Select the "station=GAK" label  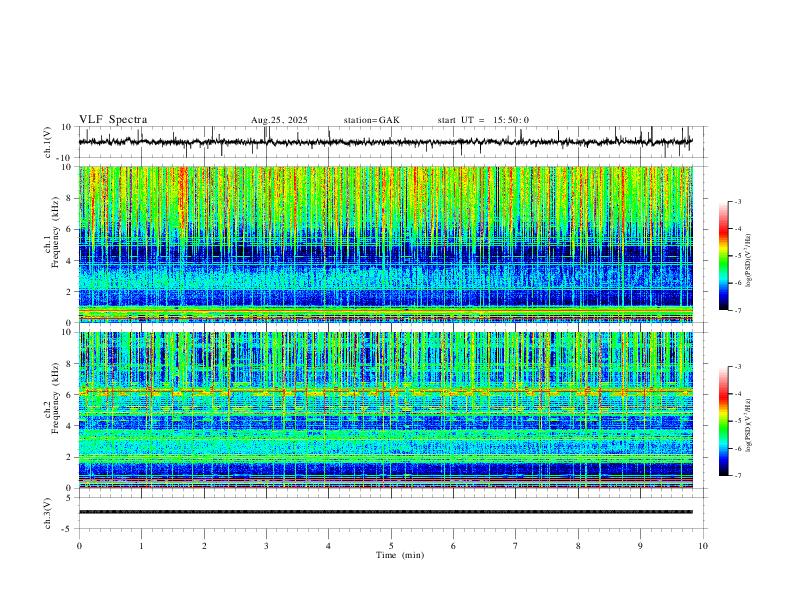point(372,120)
